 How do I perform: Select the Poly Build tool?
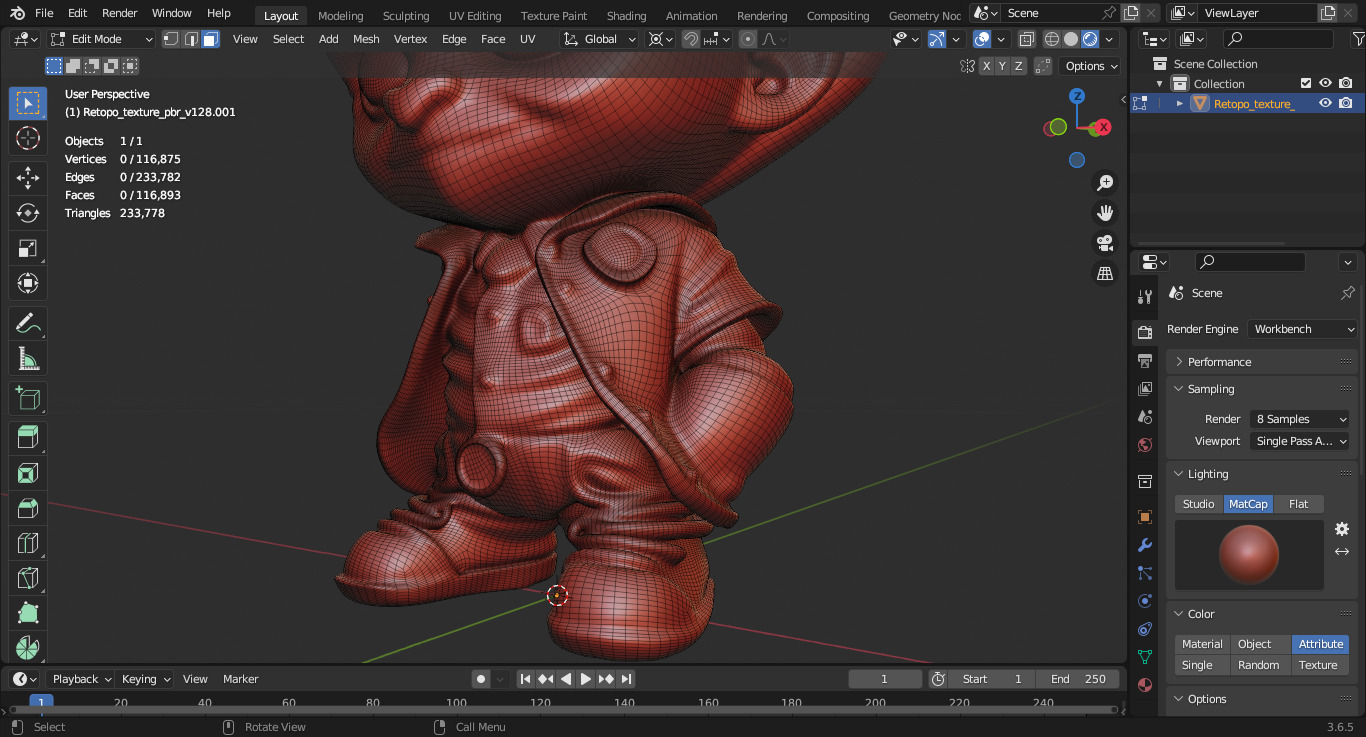click(28, 612)
